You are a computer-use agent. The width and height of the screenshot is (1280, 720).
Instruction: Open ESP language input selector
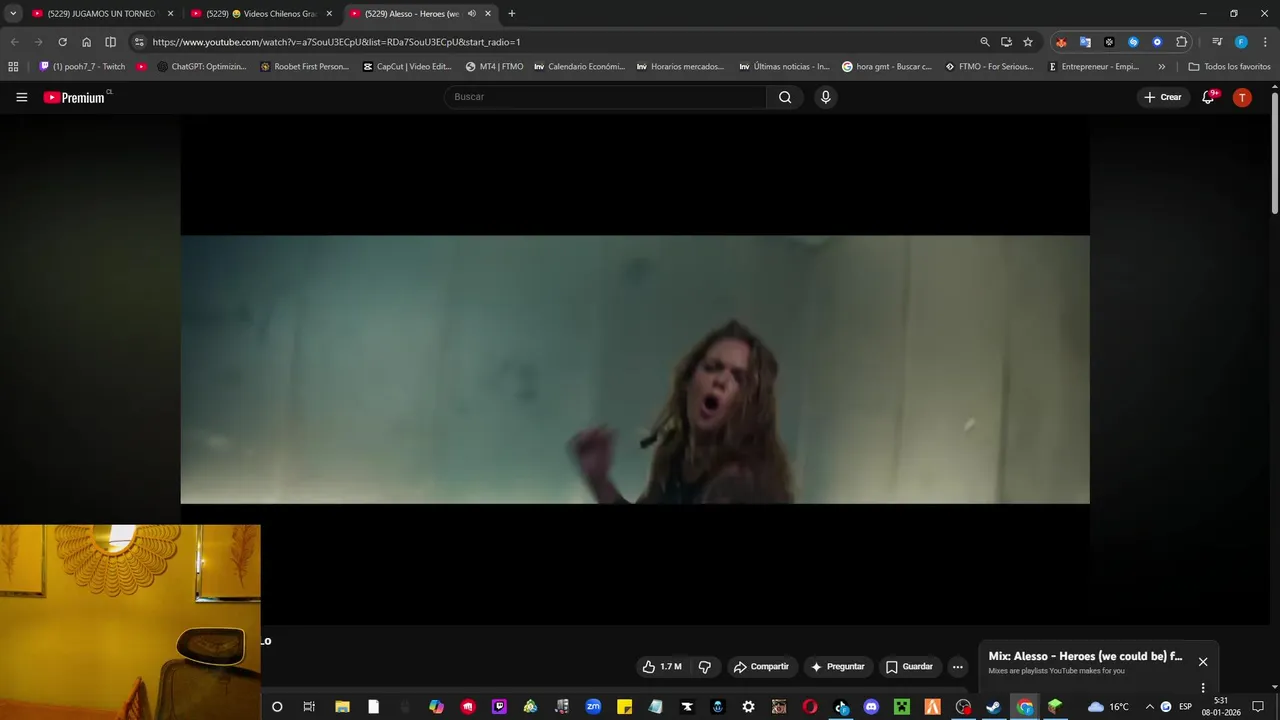click(1186, 707)
